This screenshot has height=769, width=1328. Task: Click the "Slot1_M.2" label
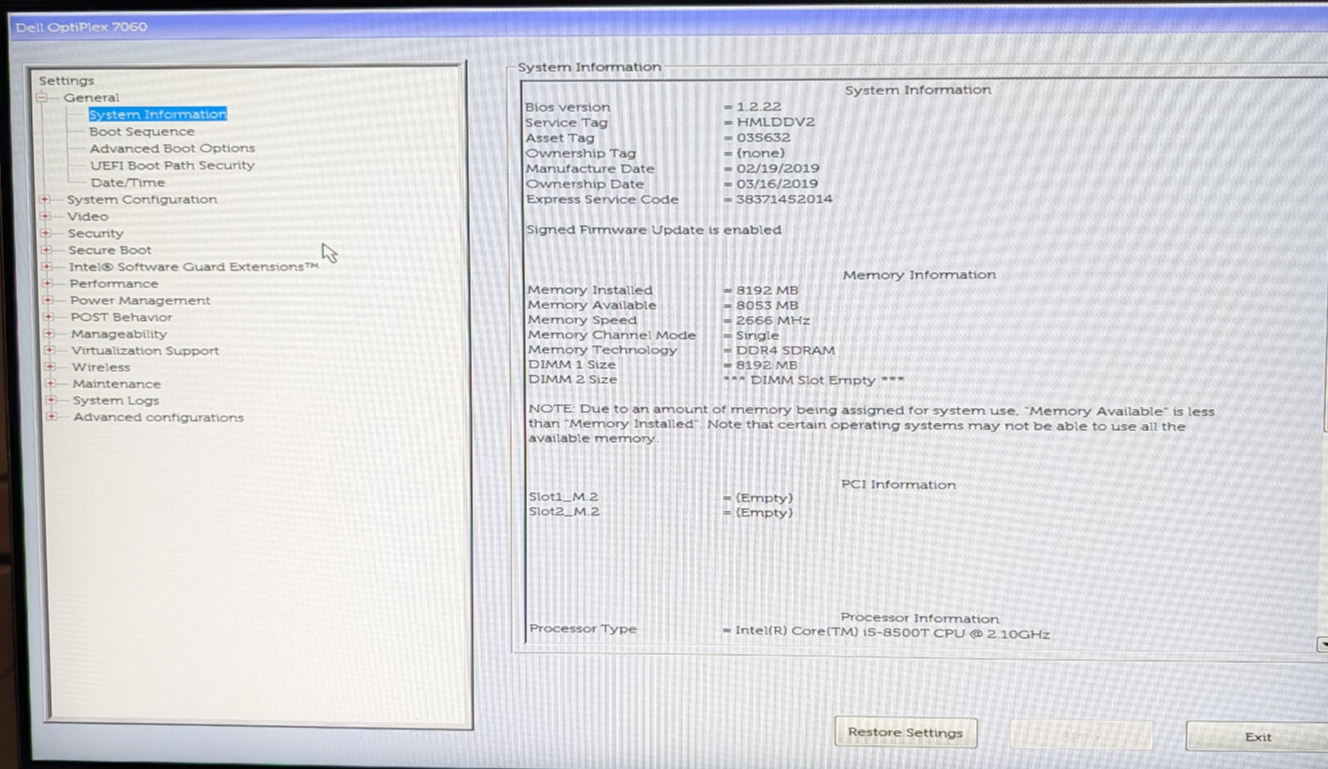pyautogui.click(x=564, y=497)
